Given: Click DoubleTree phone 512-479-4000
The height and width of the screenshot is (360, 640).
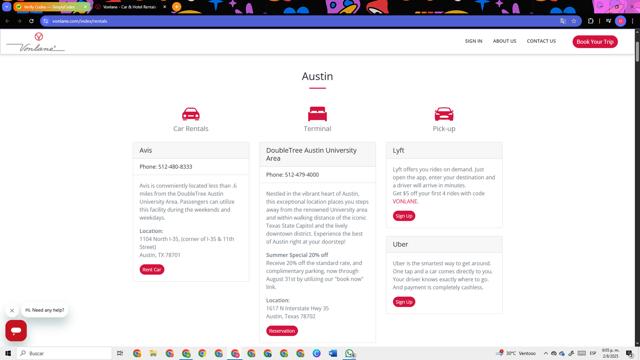Looking at the screenshot, I should point(302,175).
